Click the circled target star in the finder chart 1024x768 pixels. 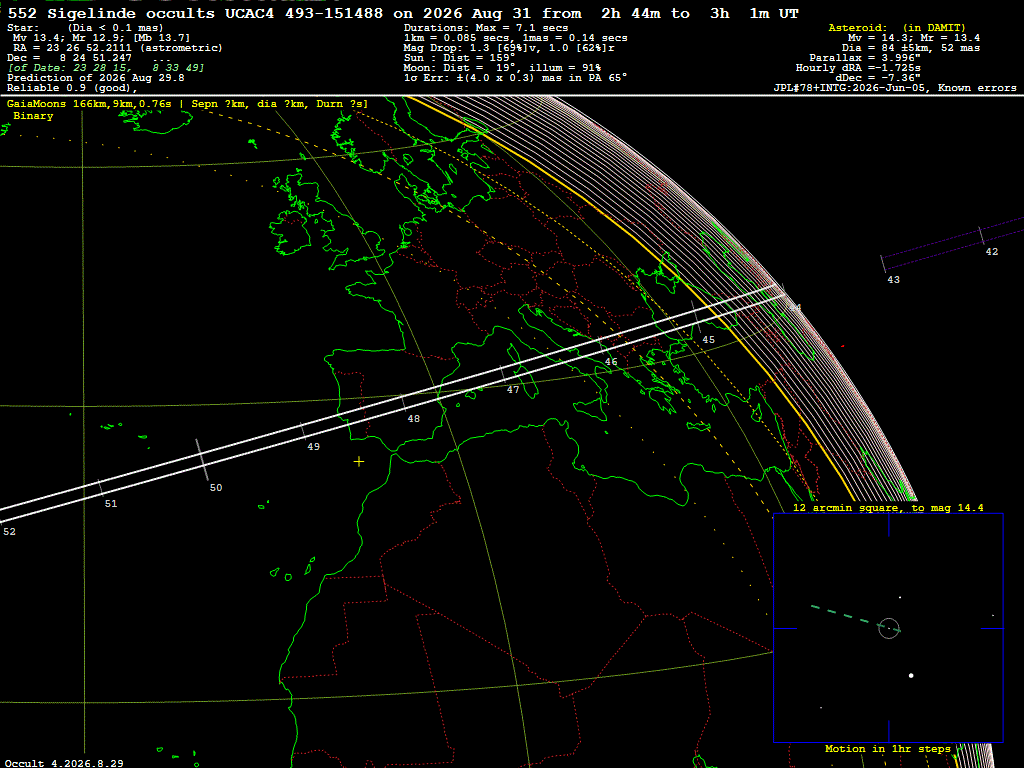[889, 628]
